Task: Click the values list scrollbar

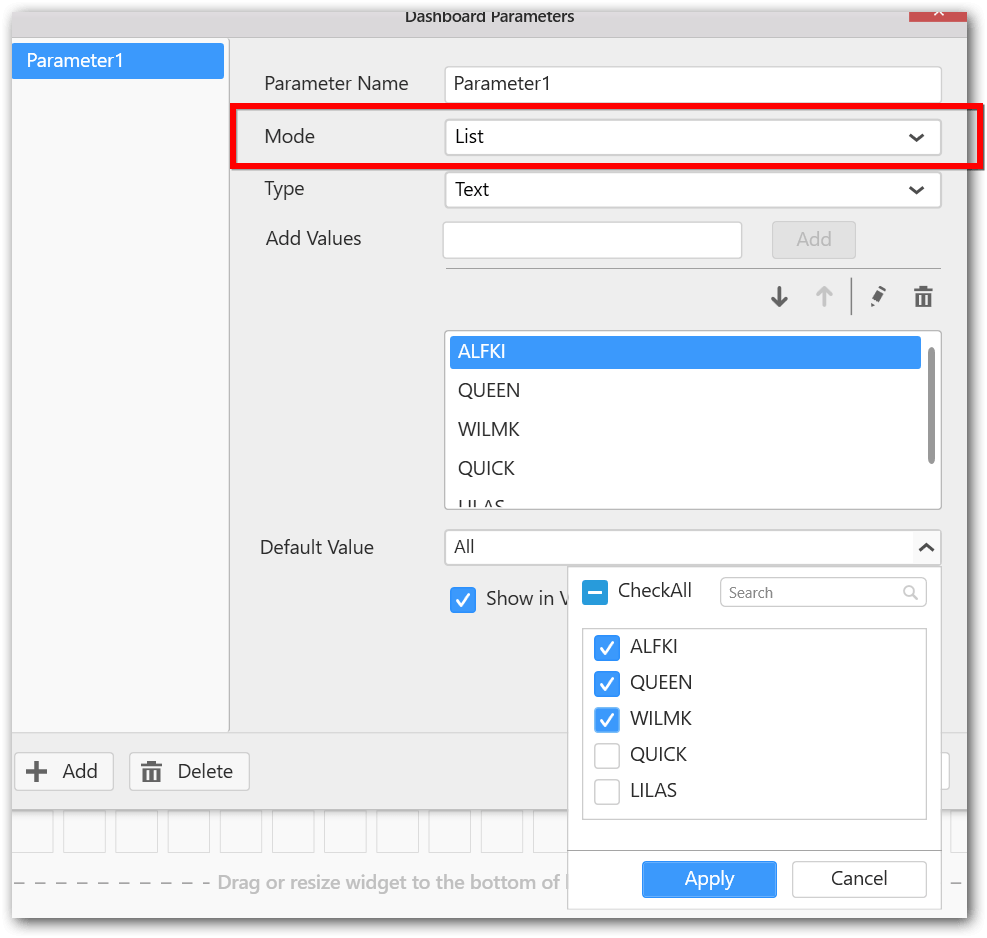Action: point(931,405)
